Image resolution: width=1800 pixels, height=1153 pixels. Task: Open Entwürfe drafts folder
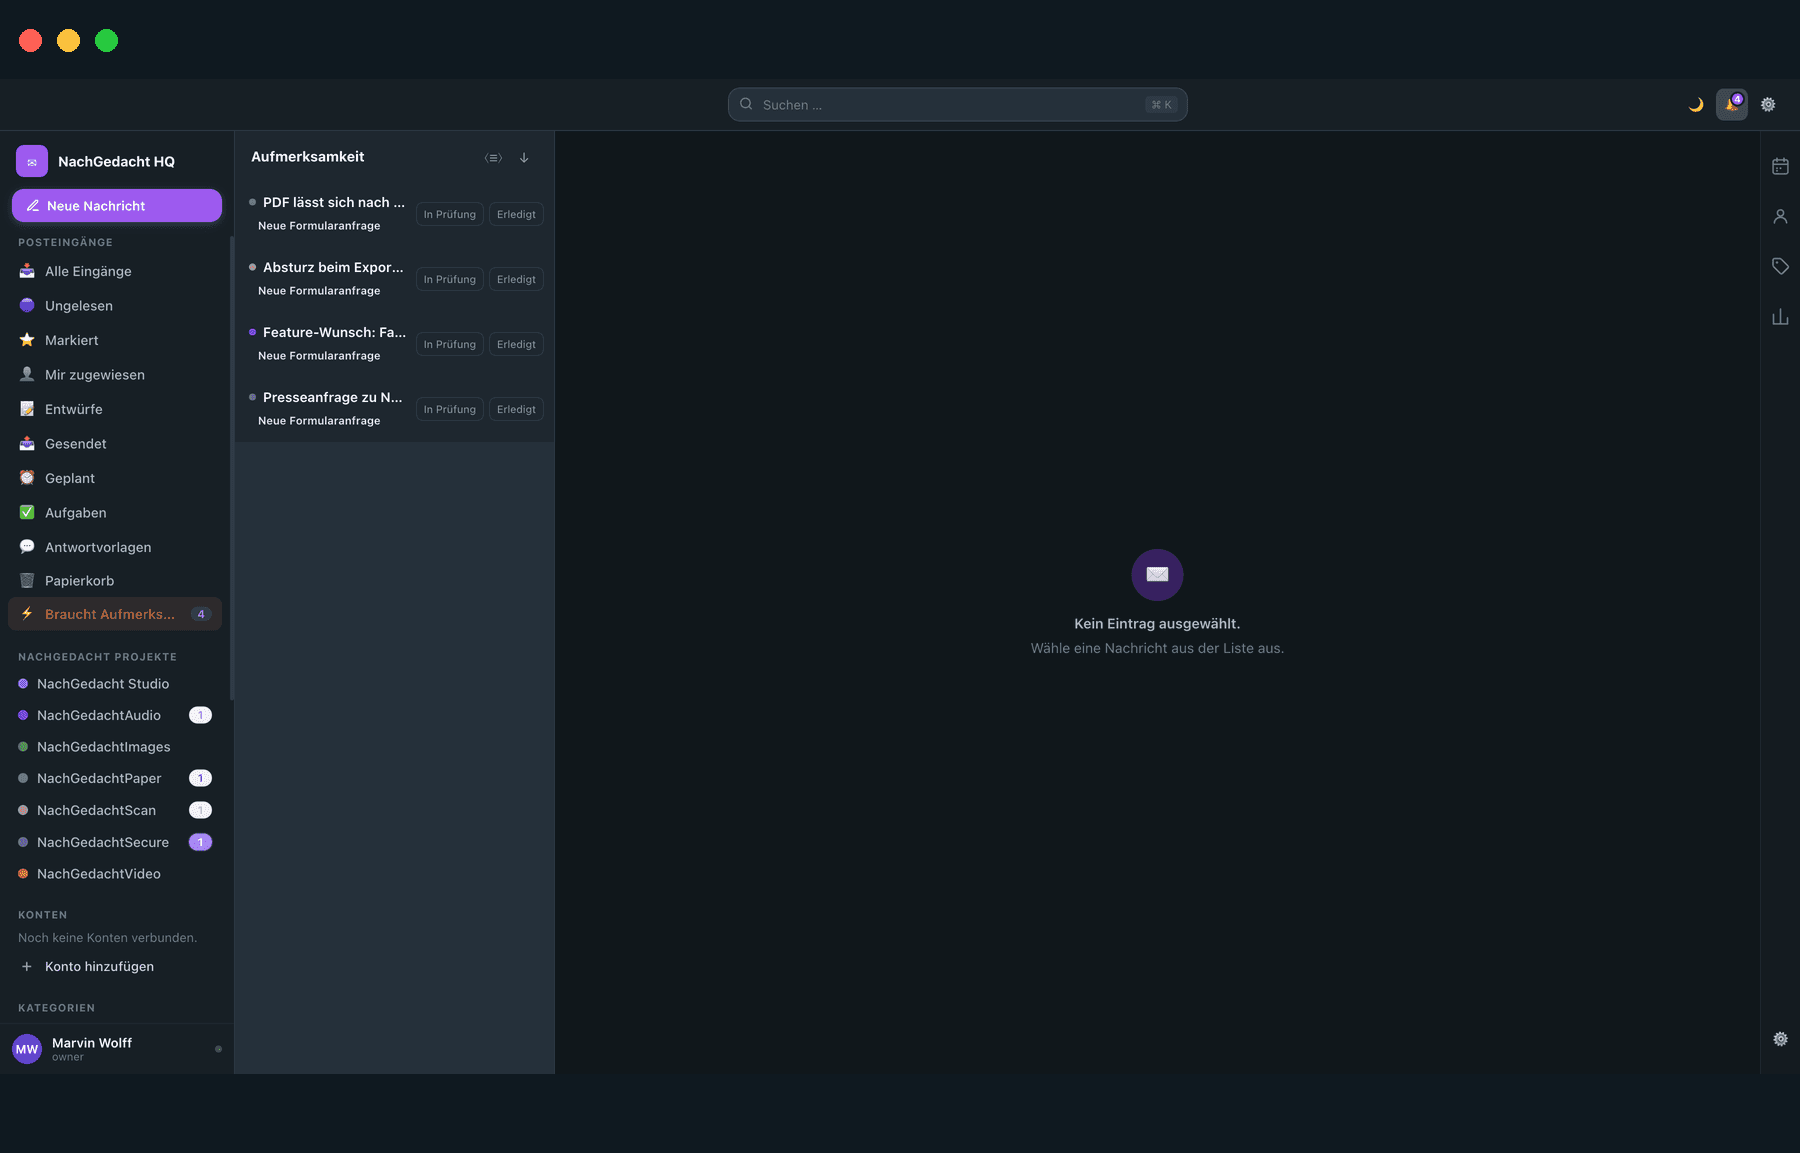[117, 409]
